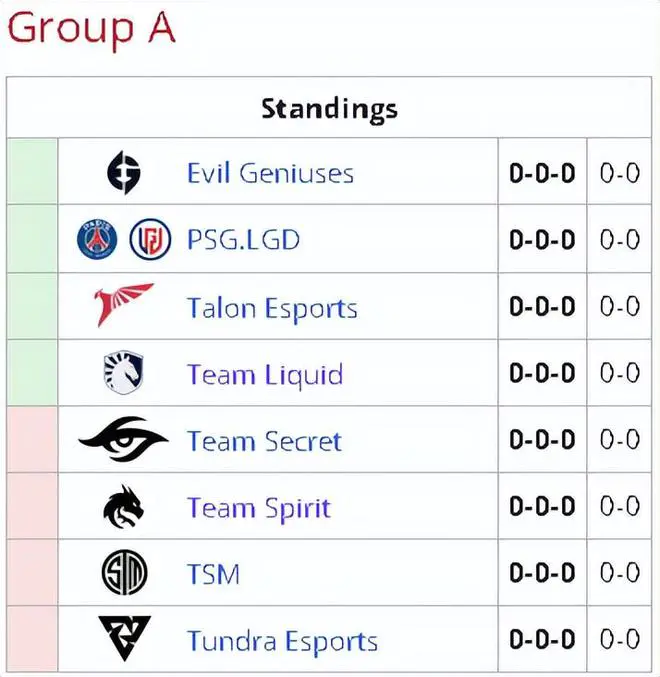
Task: Open the Talon Esports team link
Action: (272, 308)
